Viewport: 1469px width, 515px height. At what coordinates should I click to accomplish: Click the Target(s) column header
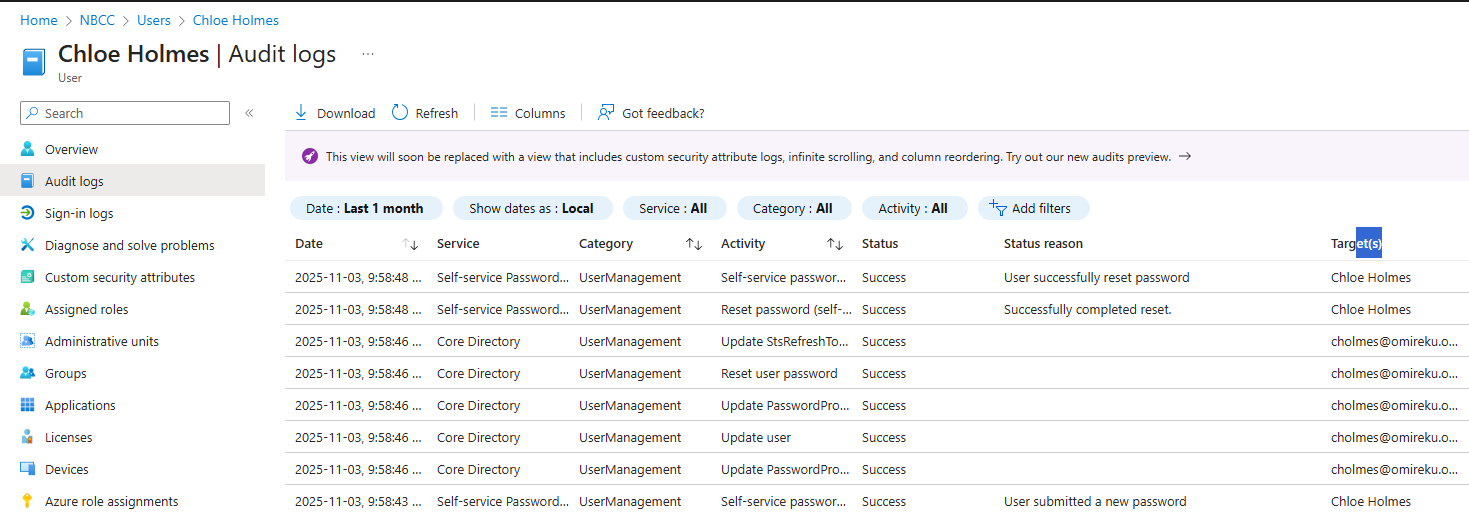[x=1356, y=243]
